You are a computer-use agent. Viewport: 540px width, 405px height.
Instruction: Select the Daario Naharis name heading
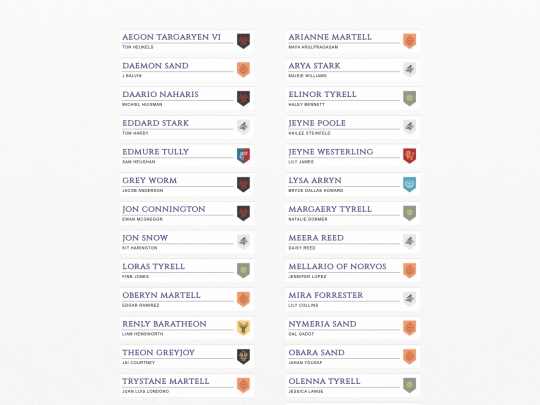coord(160,94)
